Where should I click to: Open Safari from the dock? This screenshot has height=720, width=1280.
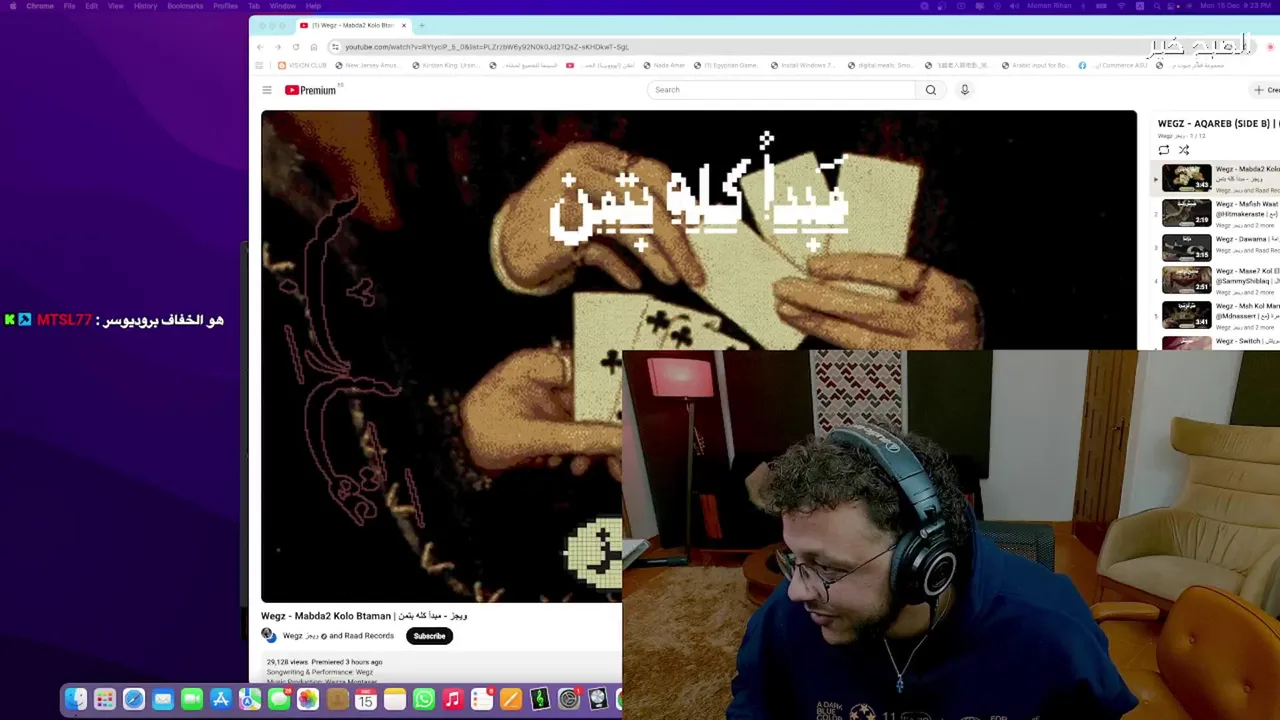pyautogui.click(x=134, y=699)
